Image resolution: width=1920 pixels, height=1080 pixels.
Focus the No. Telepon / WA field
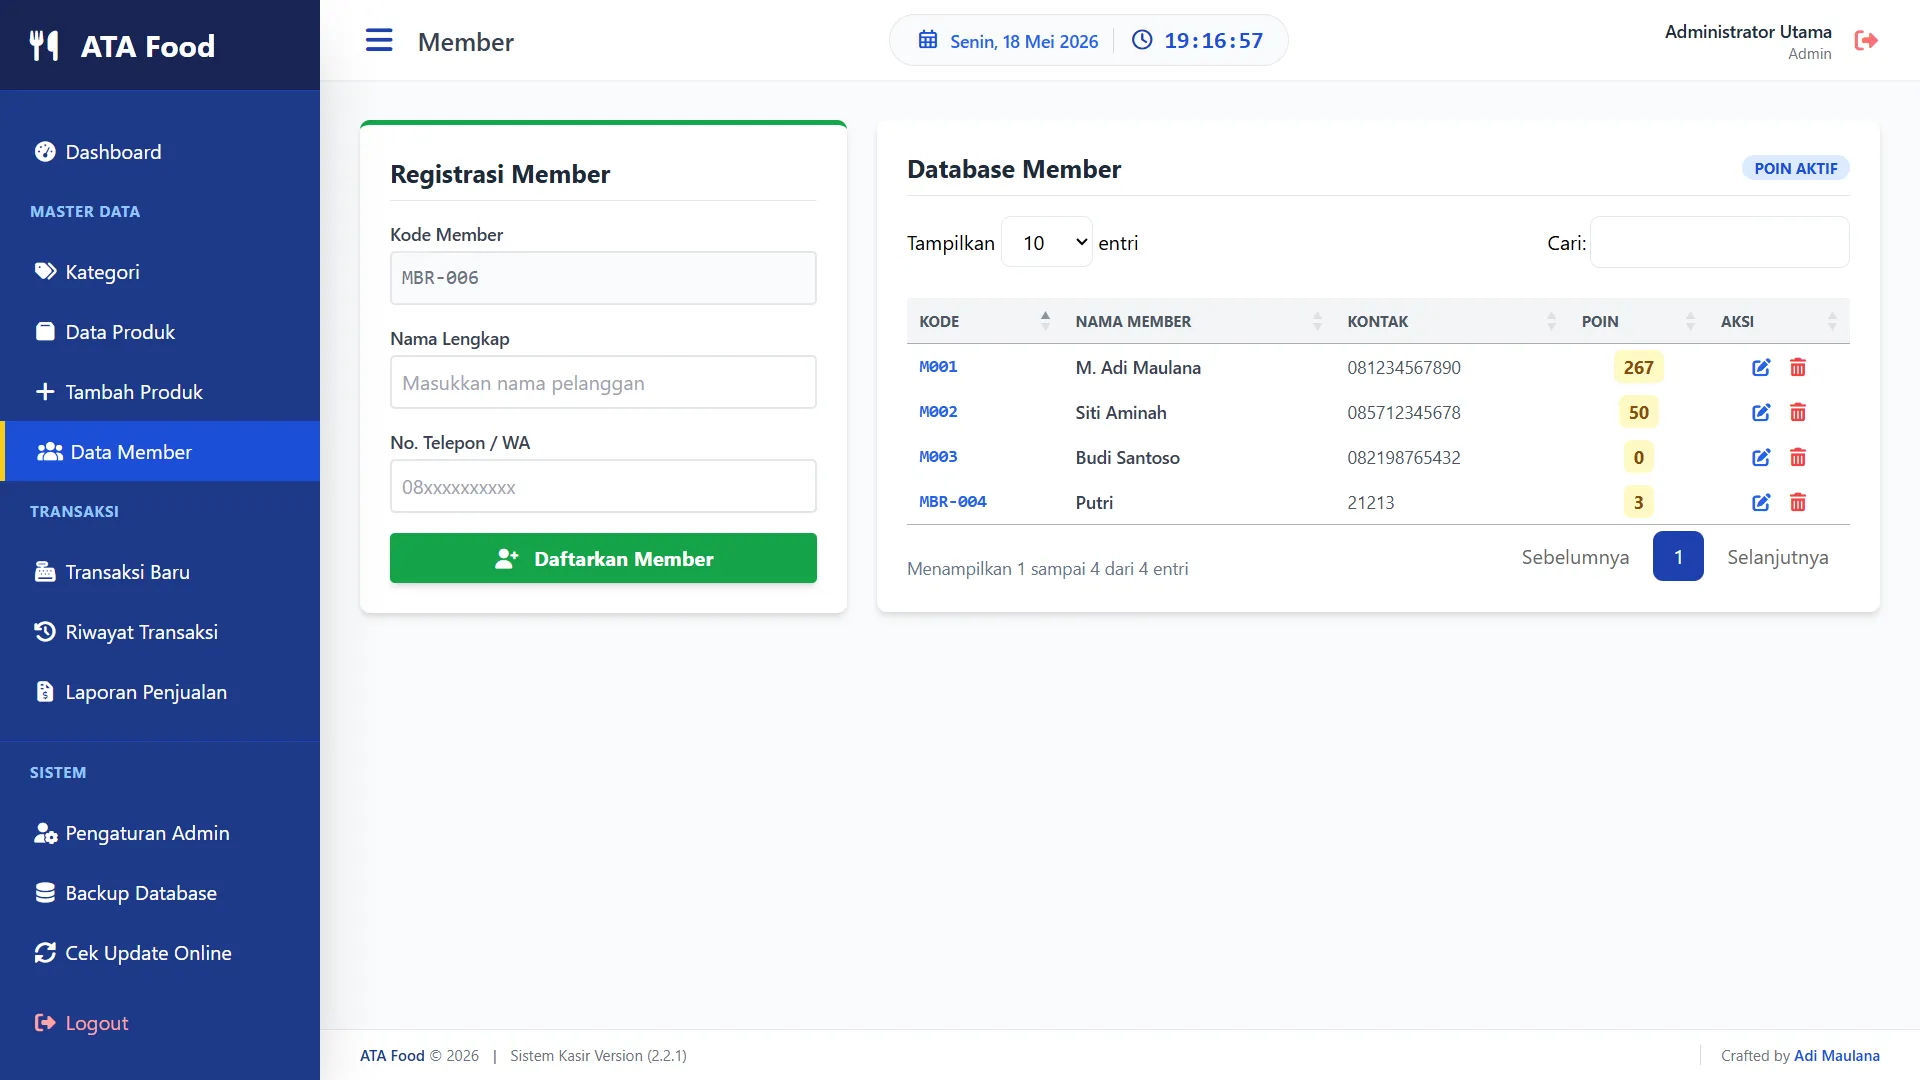[x=603, y=487]
